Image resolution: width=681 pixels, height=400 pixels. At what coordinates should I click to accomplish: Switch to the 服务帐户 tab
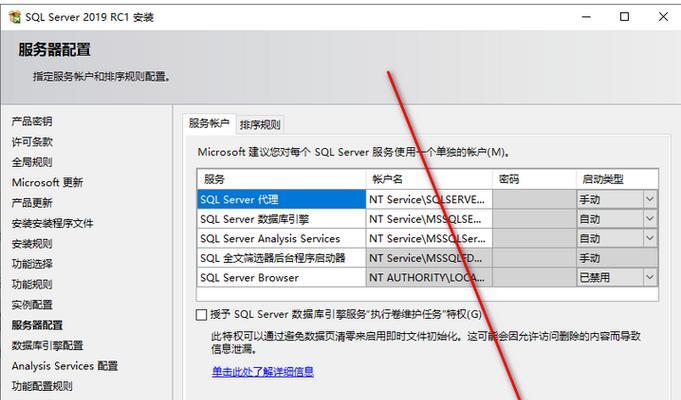coord(209,123)
